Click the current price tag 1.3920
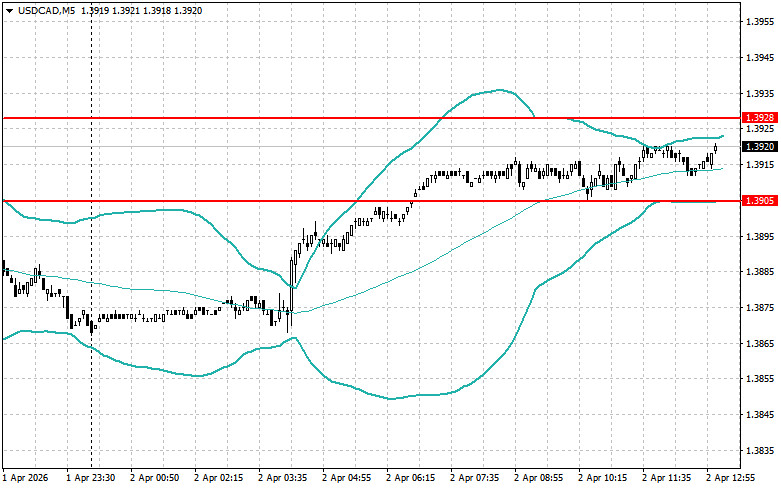Screen dimensions: 781x489 click(x=760, y=146)
